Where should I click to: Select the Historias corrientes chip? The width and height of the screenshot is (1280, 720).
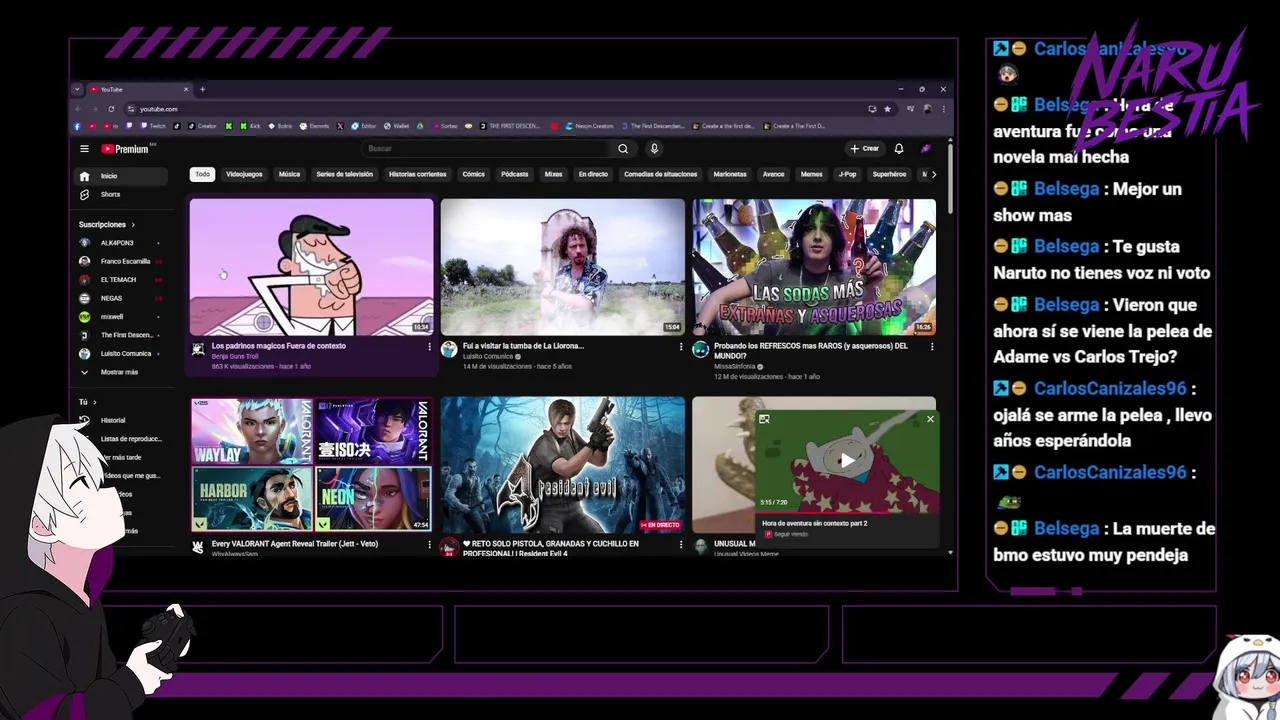(417, 174)
